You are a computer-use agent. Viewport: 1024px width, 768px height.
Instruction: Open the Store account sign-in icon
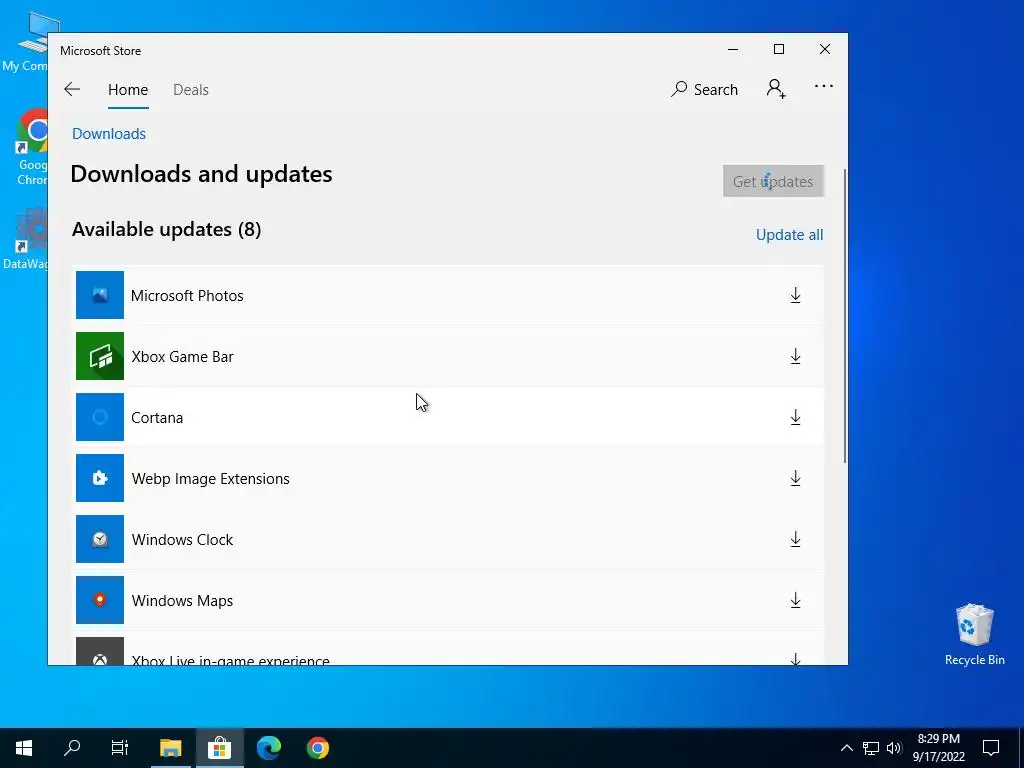[776, 89]
